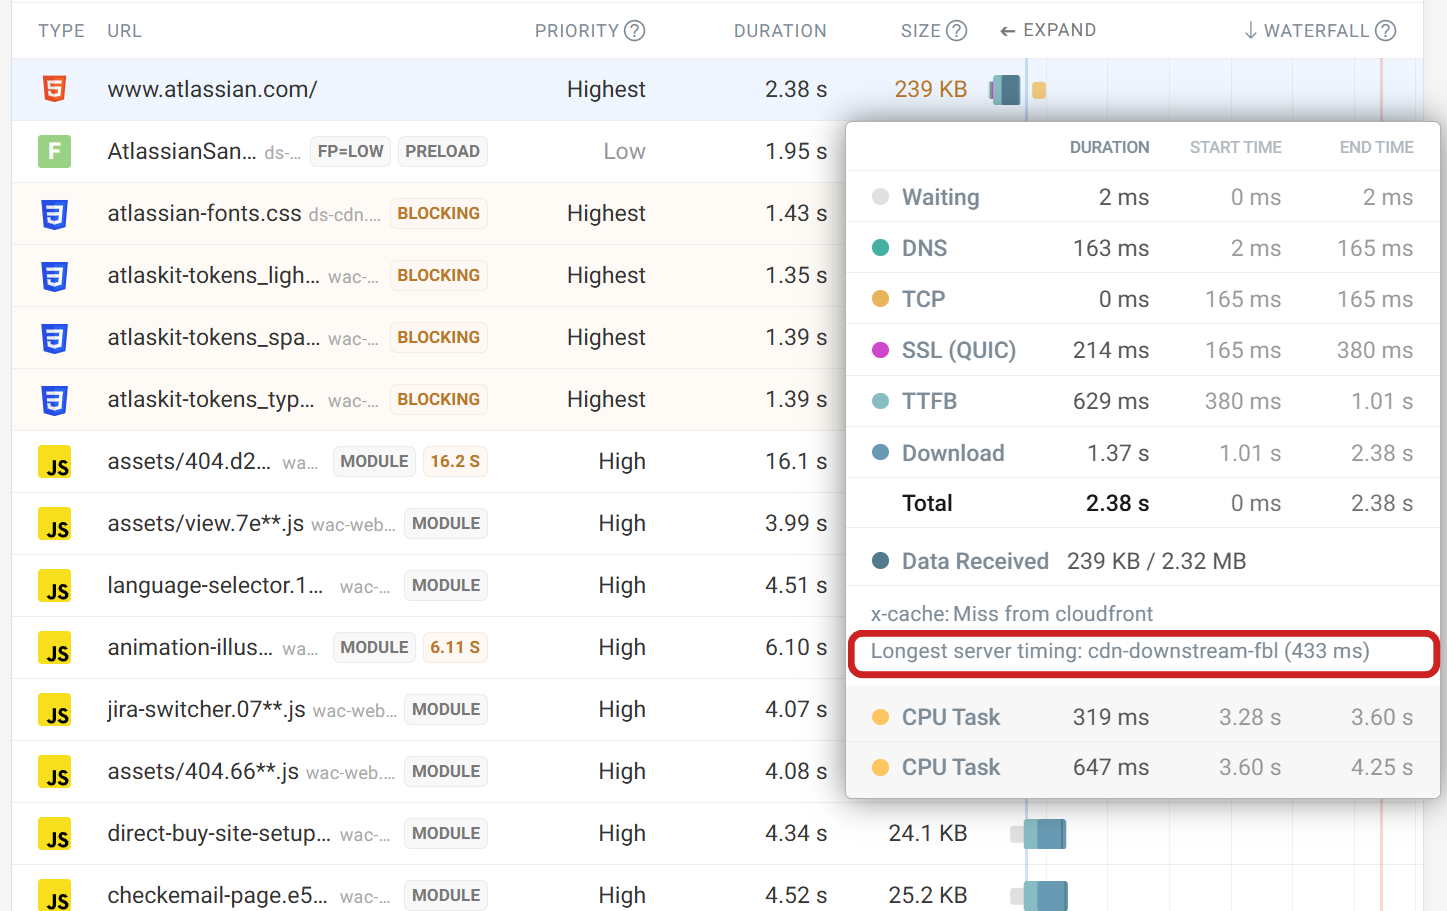
Task: Click the JS icon for jira-switcher.07**.js
Action: 55,710
